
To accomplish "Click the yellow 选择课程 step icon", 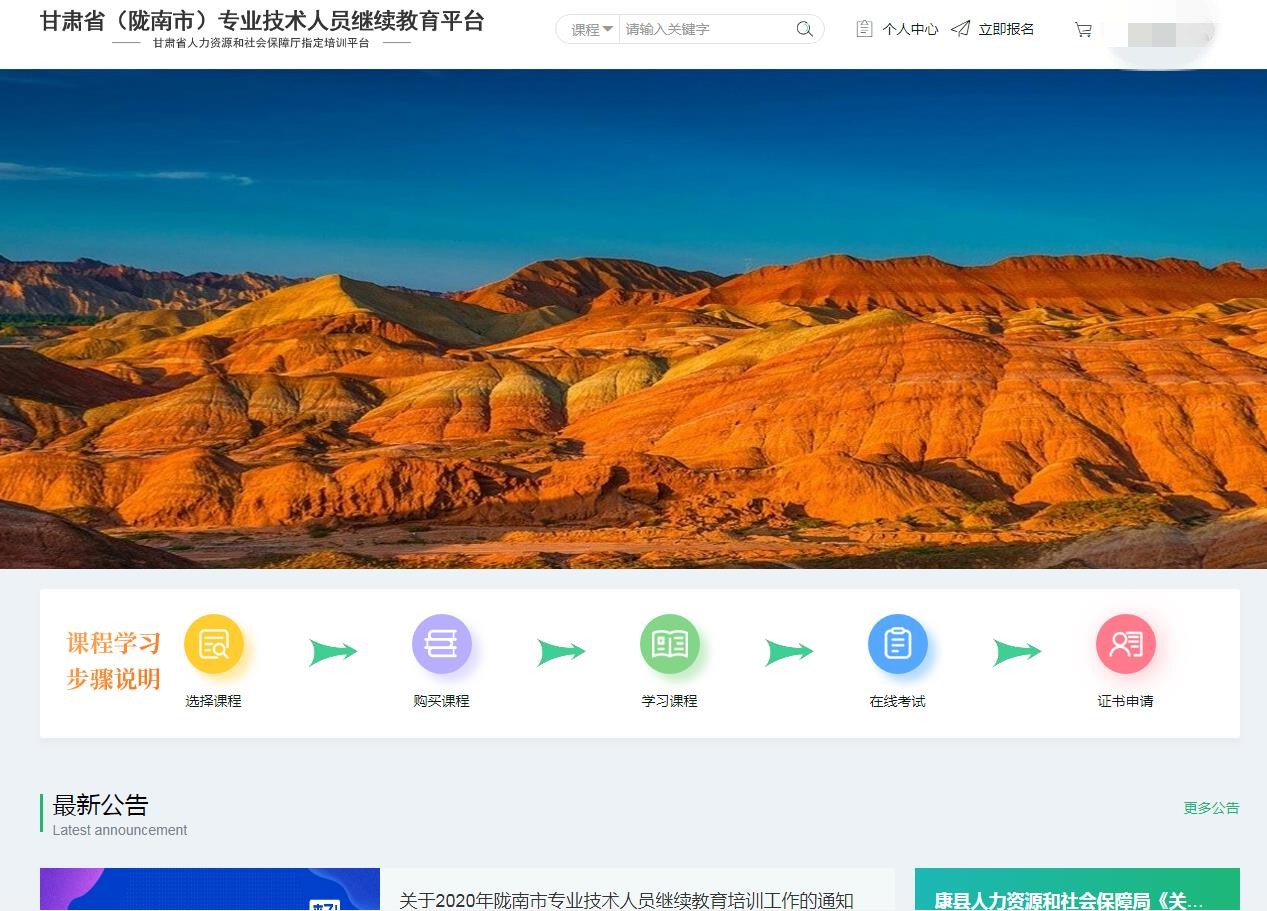I will click(214, 644).
